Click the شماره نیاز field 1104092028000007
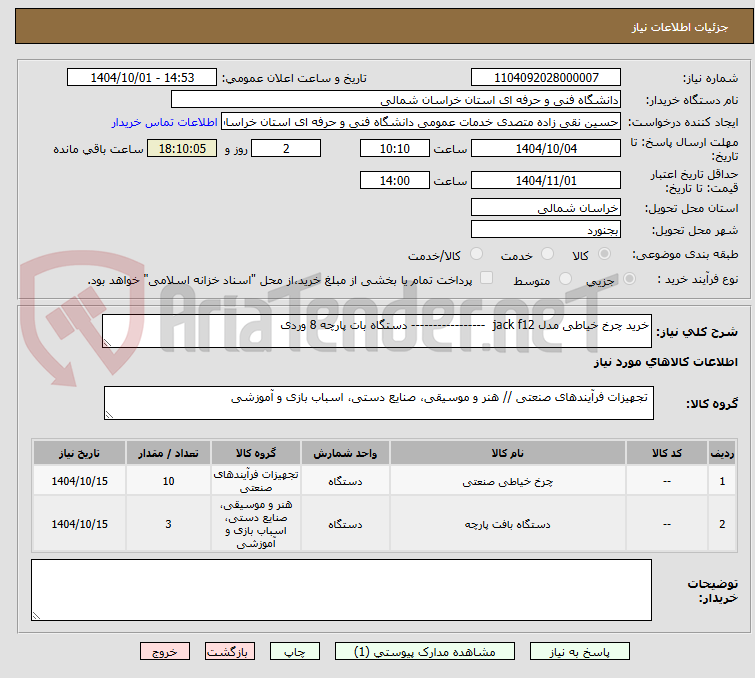 (546, 78)
